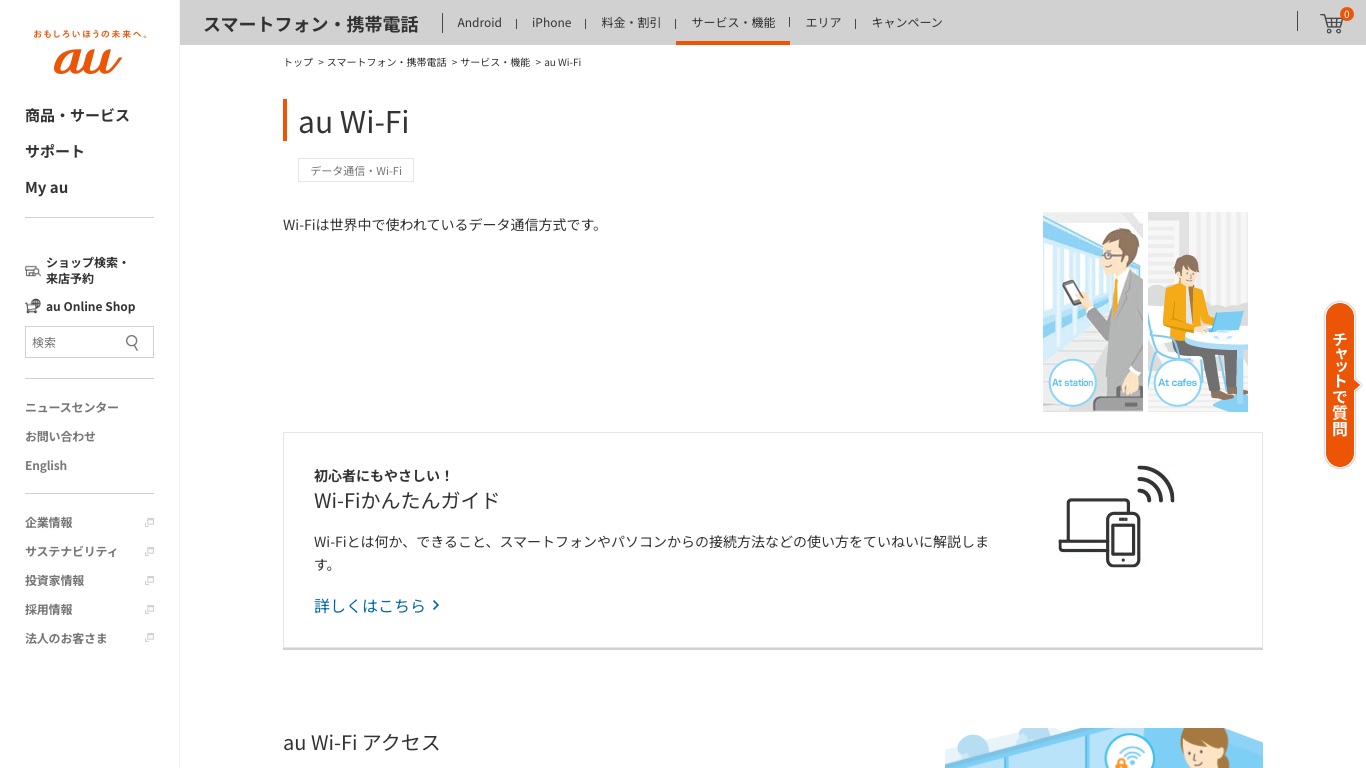This screenshot has width=1366, height=768.
Task: Select the サービス・機能 tab
Action: point(733,22)
